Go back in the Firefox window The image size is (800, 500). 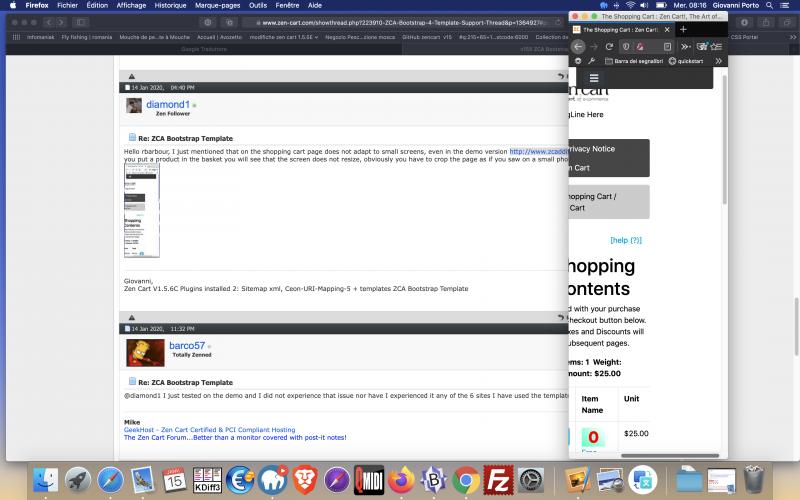(x=578, y=46)
